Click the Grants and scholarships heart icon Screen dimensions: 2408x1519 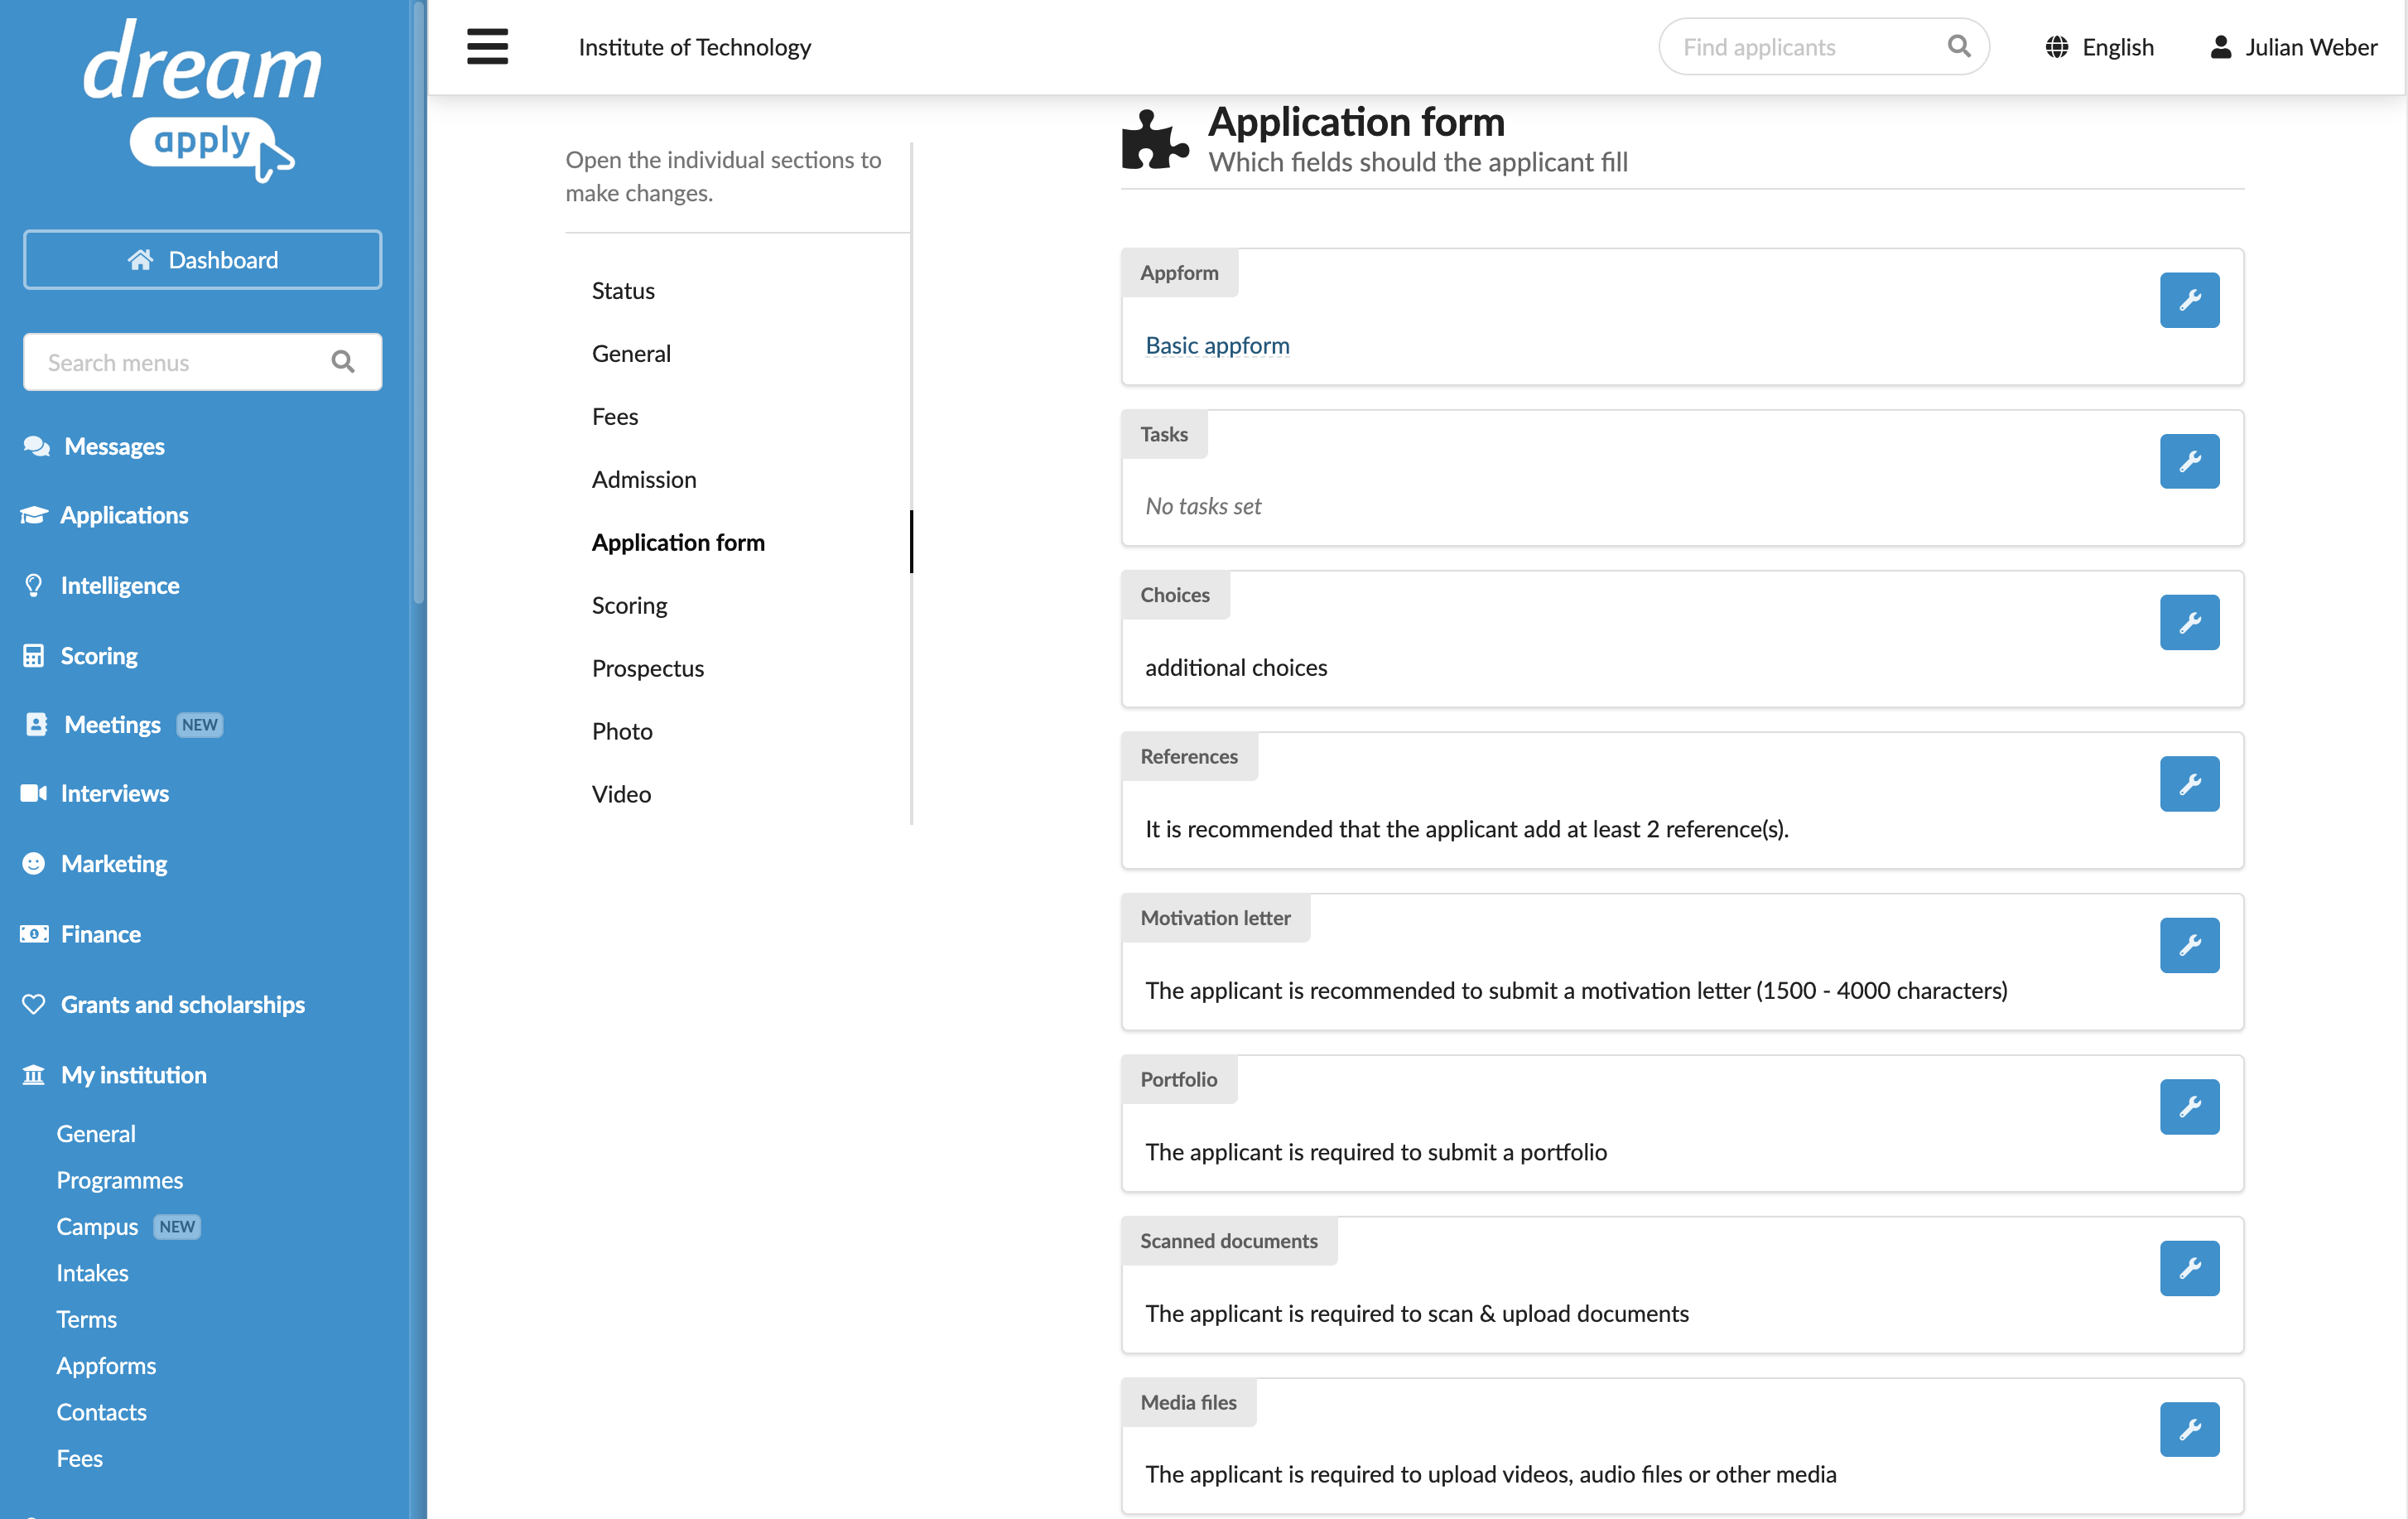[x=34, y=1004]
